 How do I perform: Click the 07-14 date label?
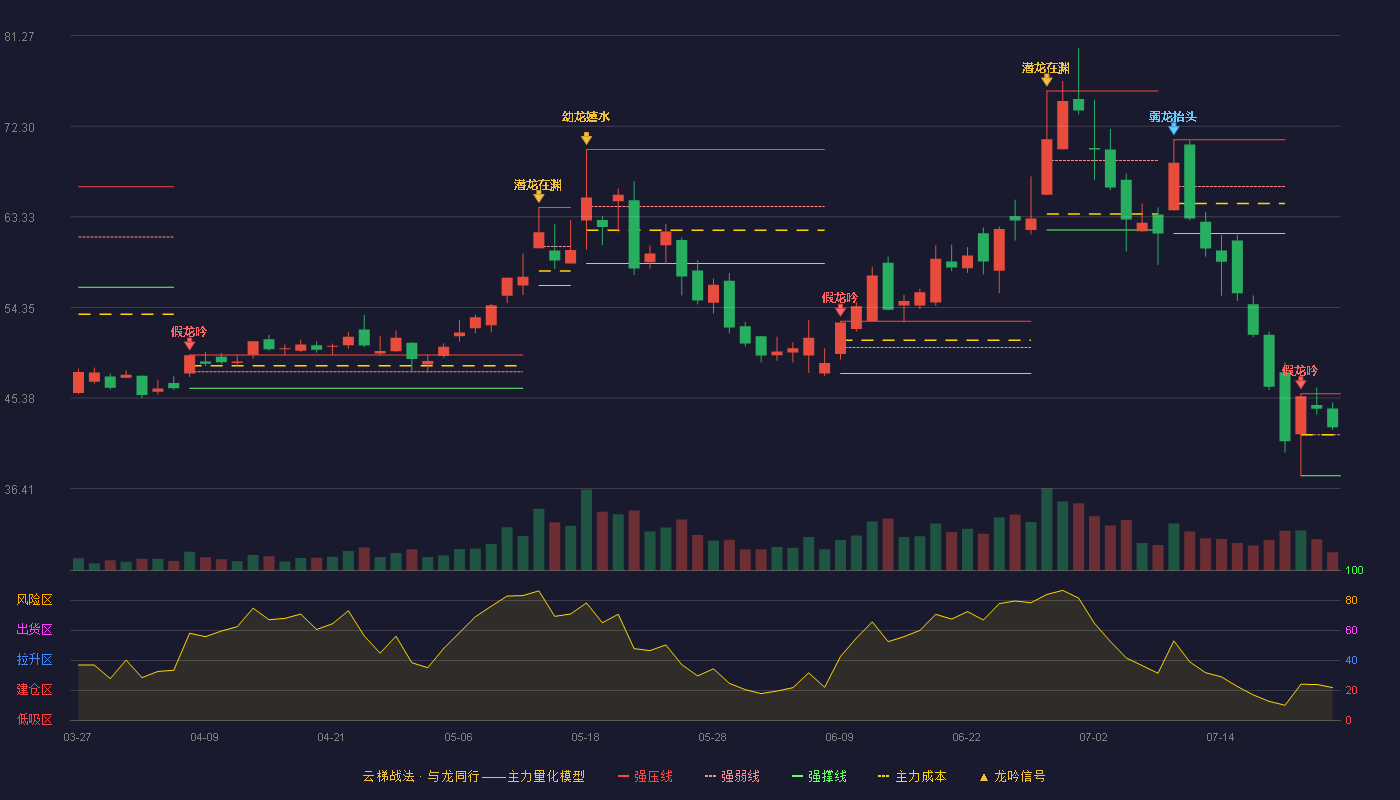click(x=1220, y=737)
